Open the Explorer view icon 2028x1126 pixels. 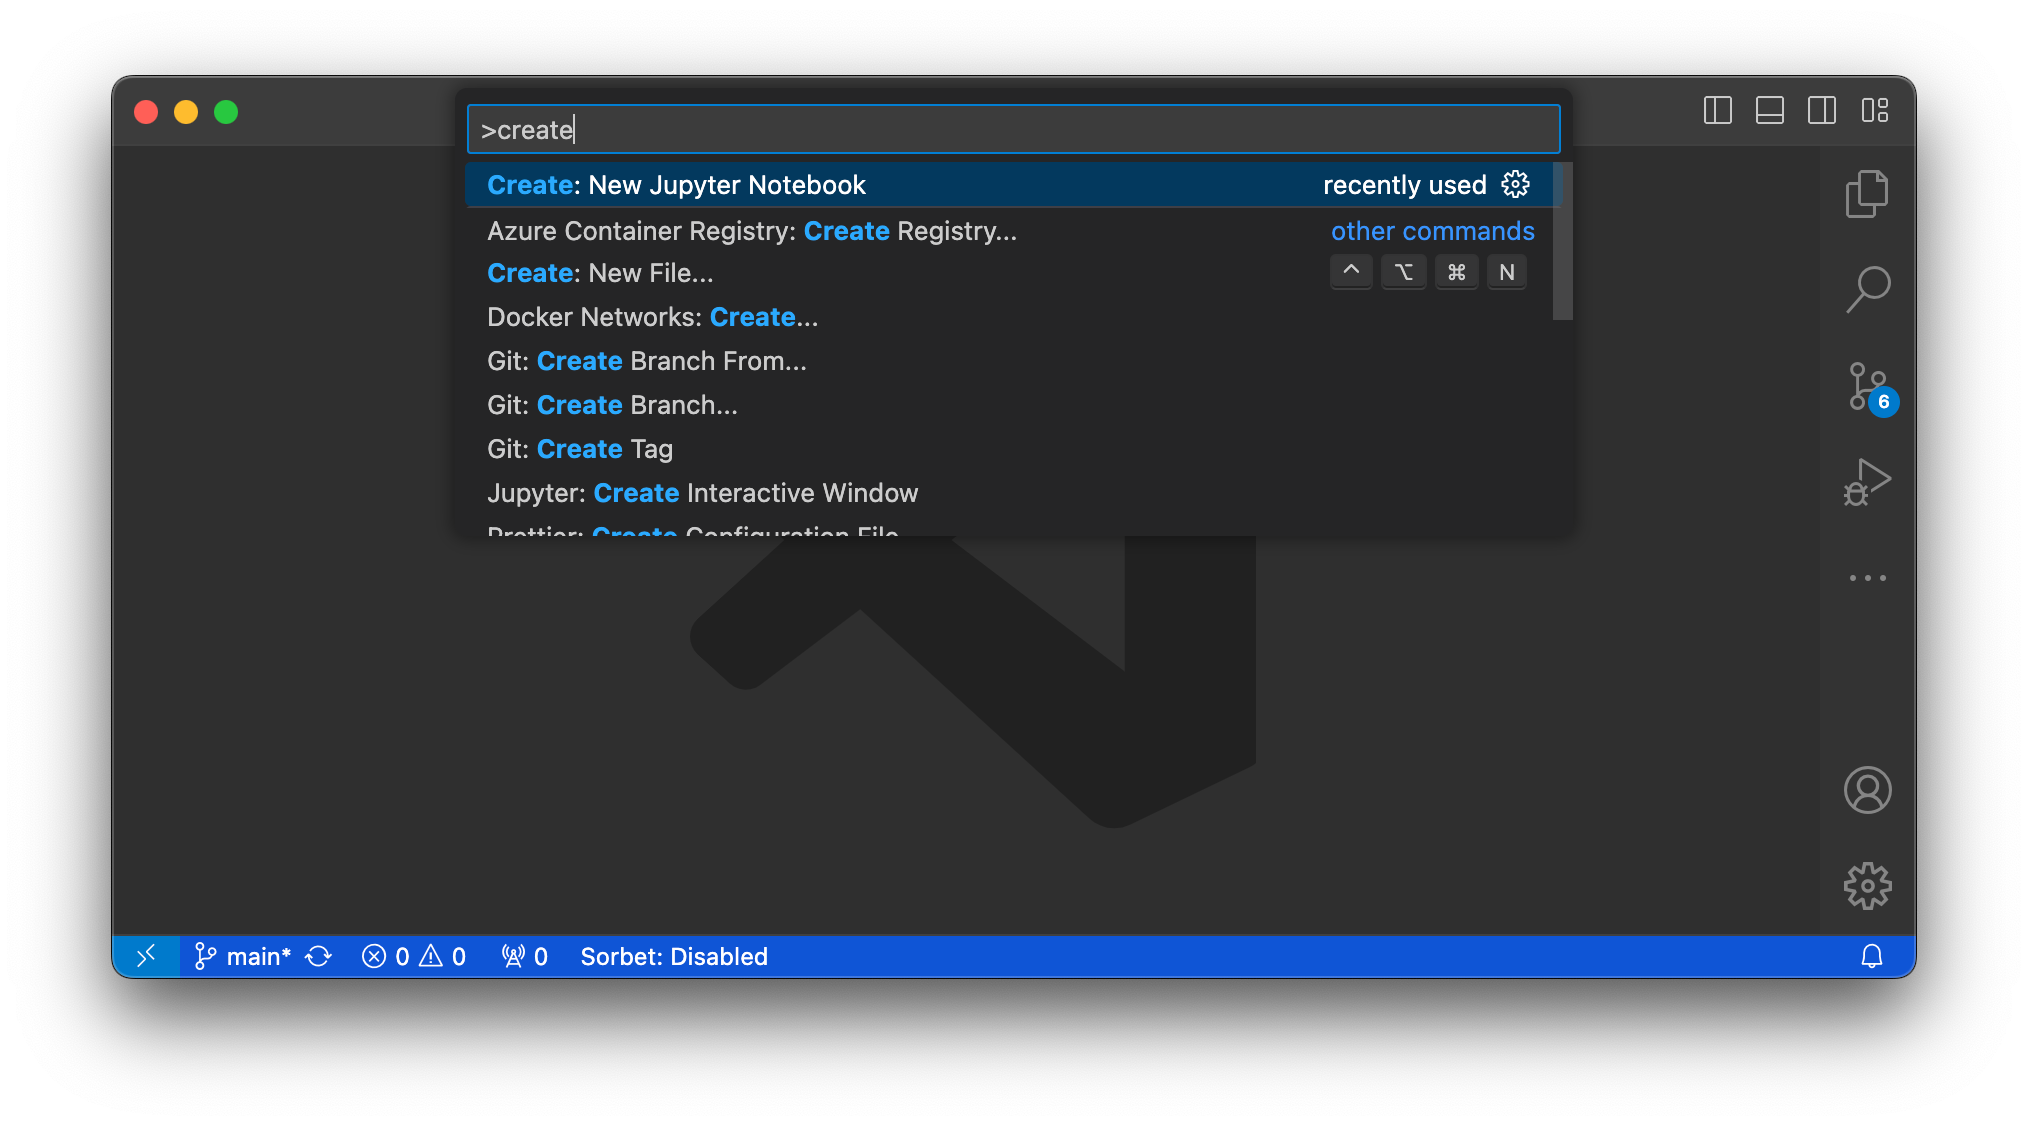tap(1866, 194)
